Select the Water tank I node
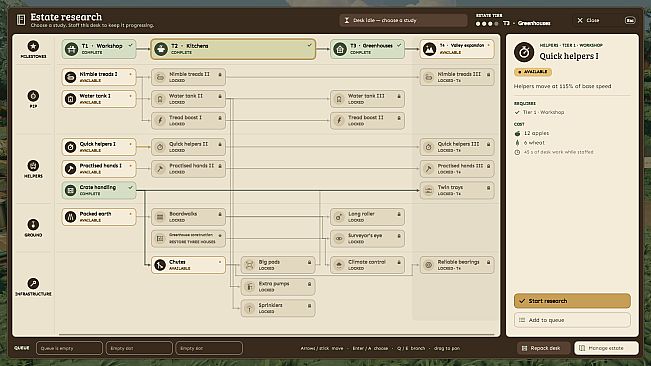 [x=99, y=99]
